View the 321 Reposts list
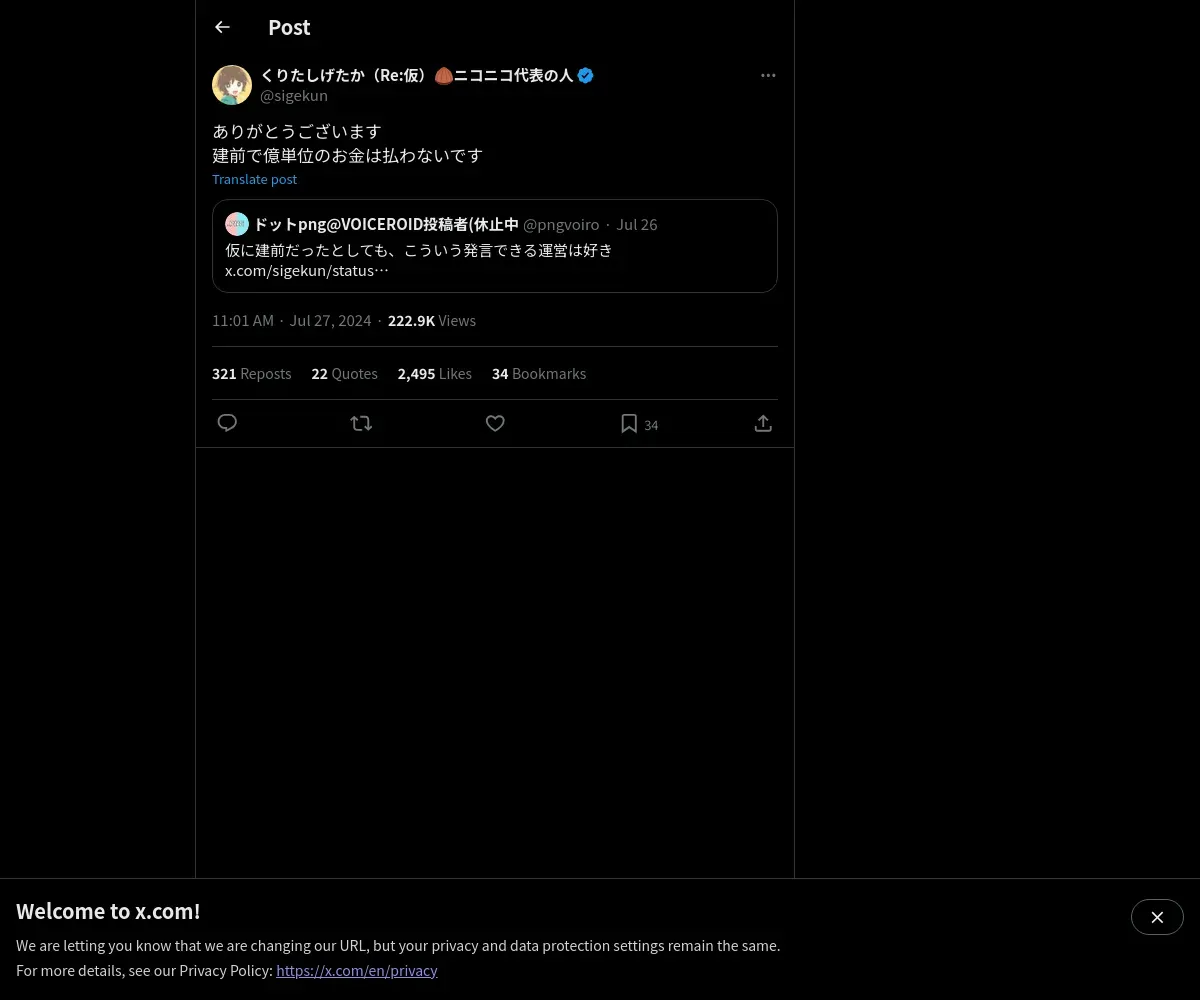Image resolution: width=1200 pixels, height=1000 pixels. 252,373
